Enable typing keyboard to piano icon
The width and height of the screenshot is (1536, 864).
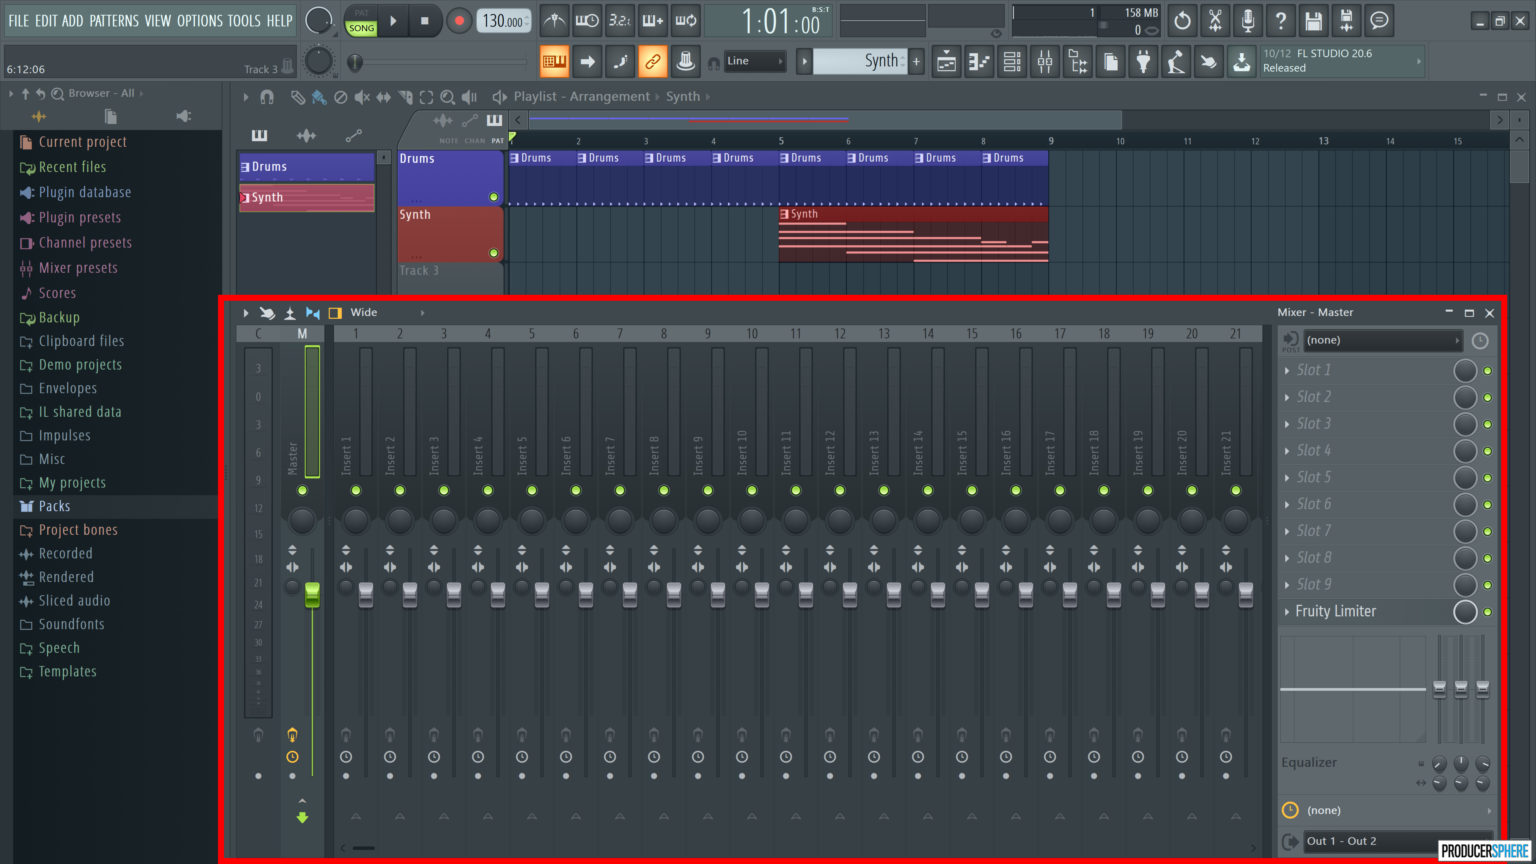click(653, 20)
